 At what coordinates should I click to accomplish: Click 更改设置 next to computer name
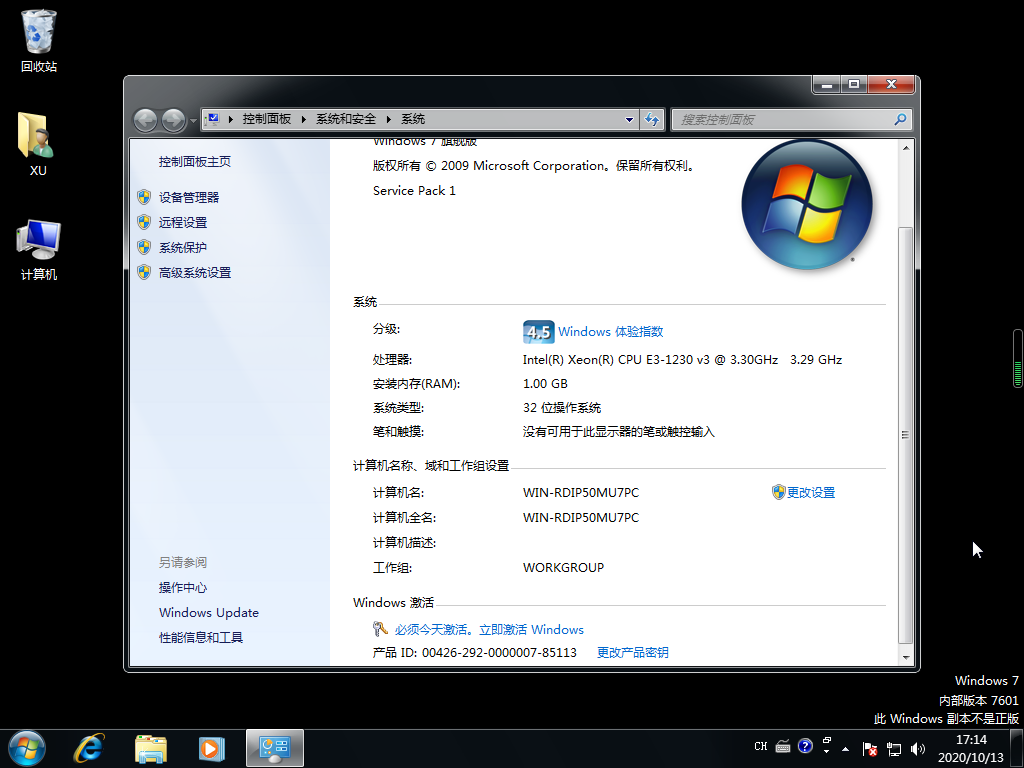810,493
